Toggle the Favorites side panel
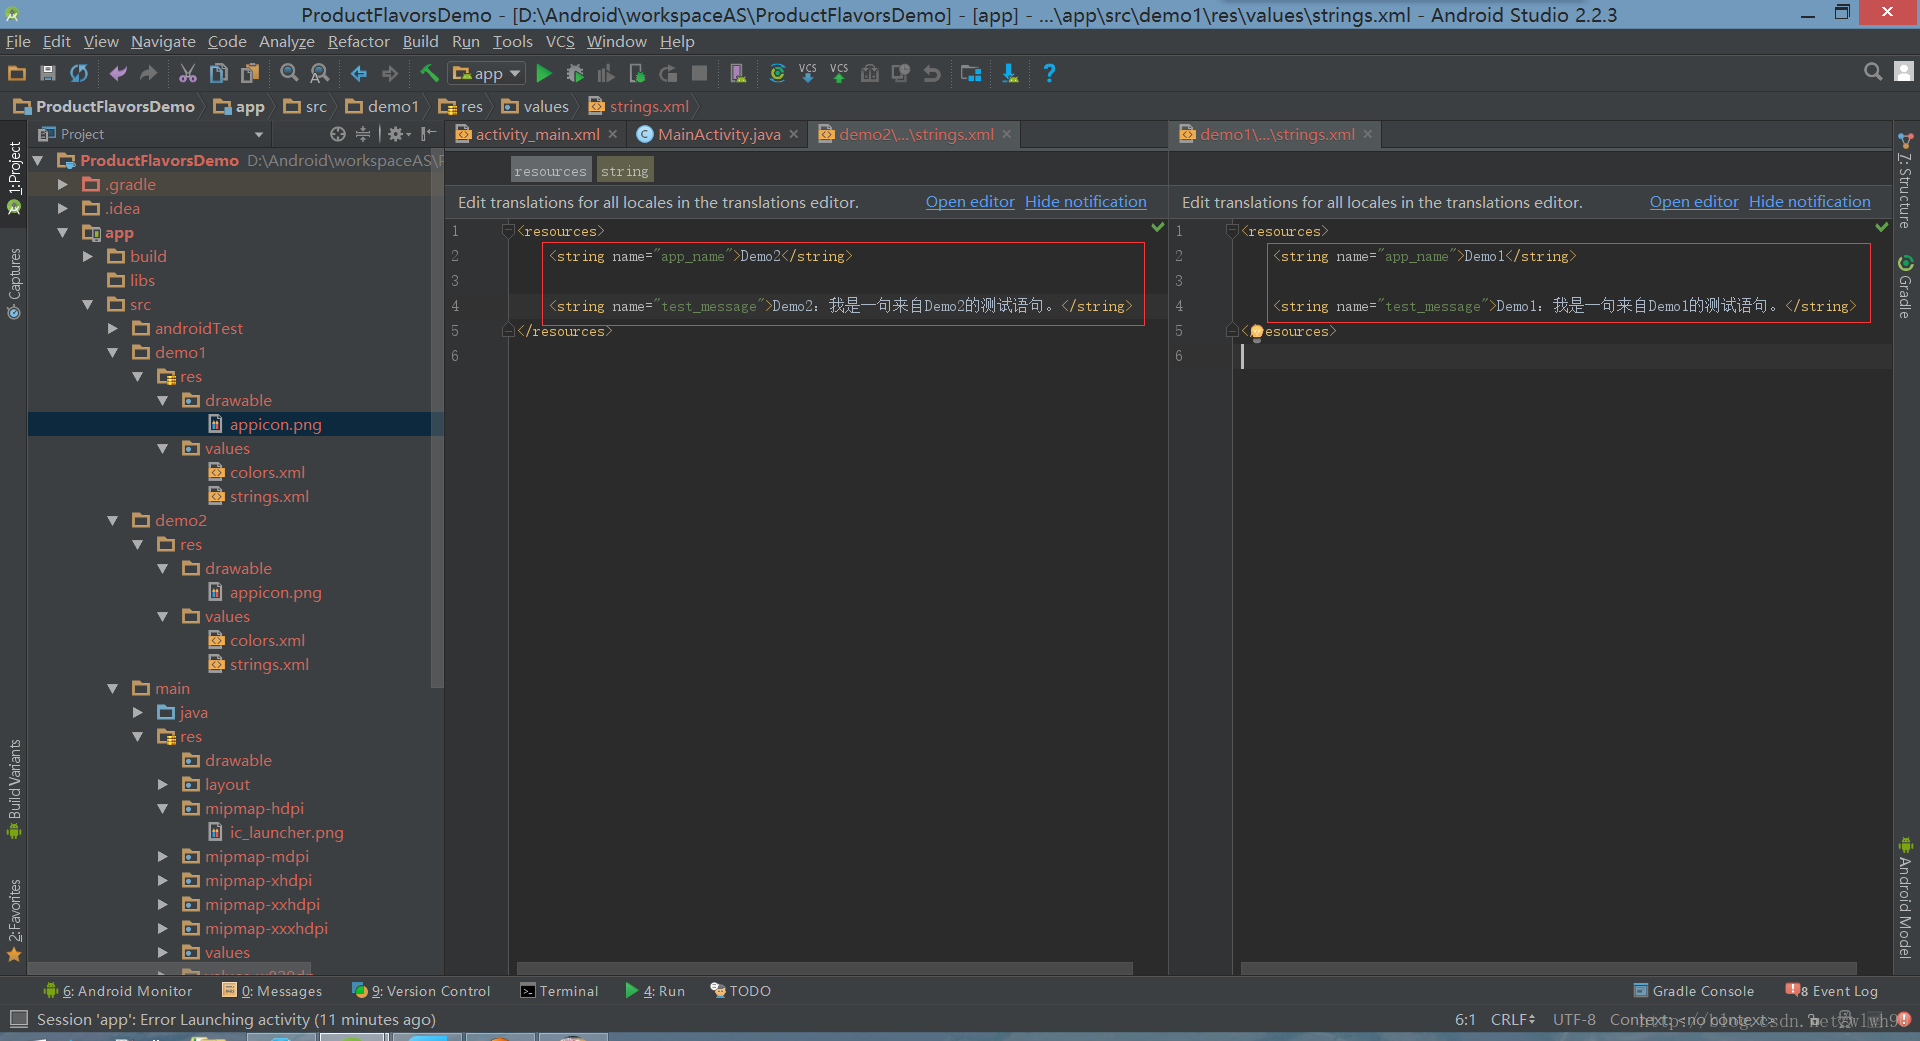The height and width of the screenshot is (1041, 1920). (14, 920)
